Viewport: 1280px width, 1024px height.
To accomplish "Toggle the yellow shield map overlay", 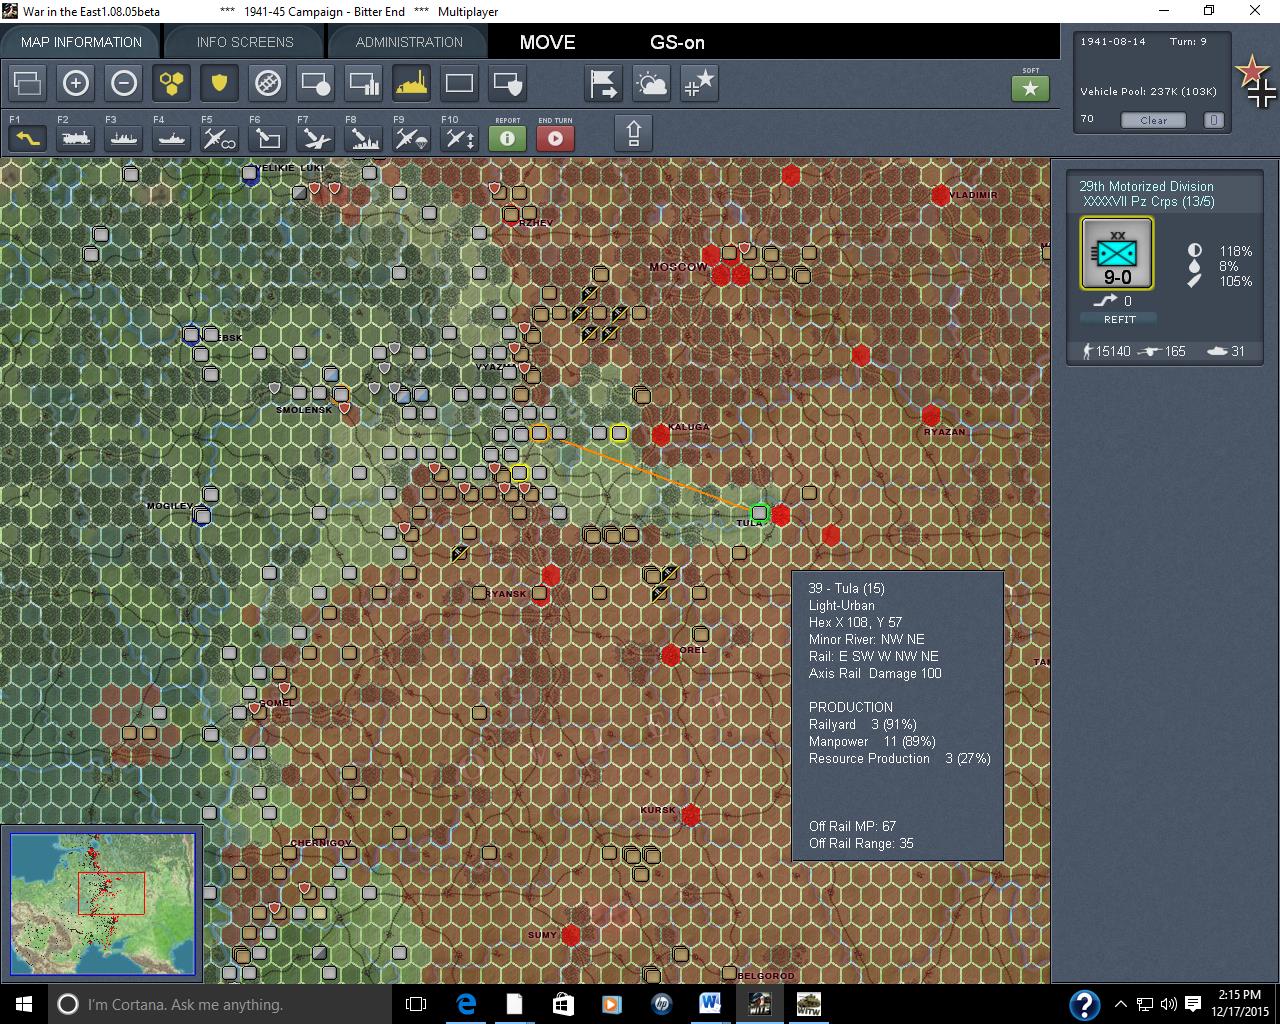I will (x=220, y=84).
